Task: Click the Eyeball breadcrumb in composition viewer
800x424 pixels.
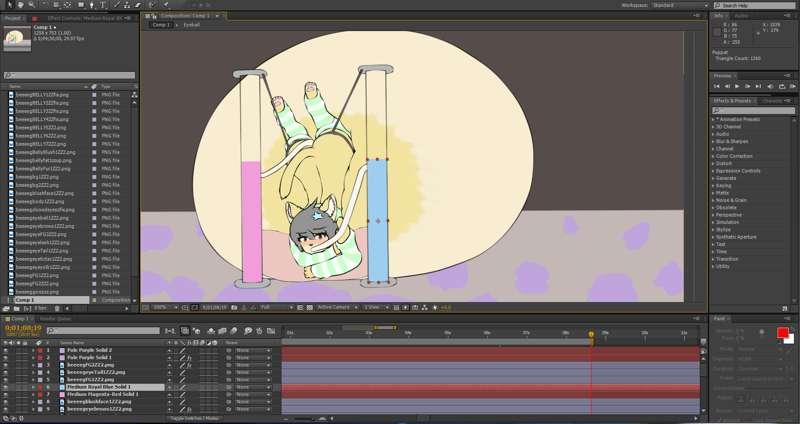Action: click(x=191, y=24)
